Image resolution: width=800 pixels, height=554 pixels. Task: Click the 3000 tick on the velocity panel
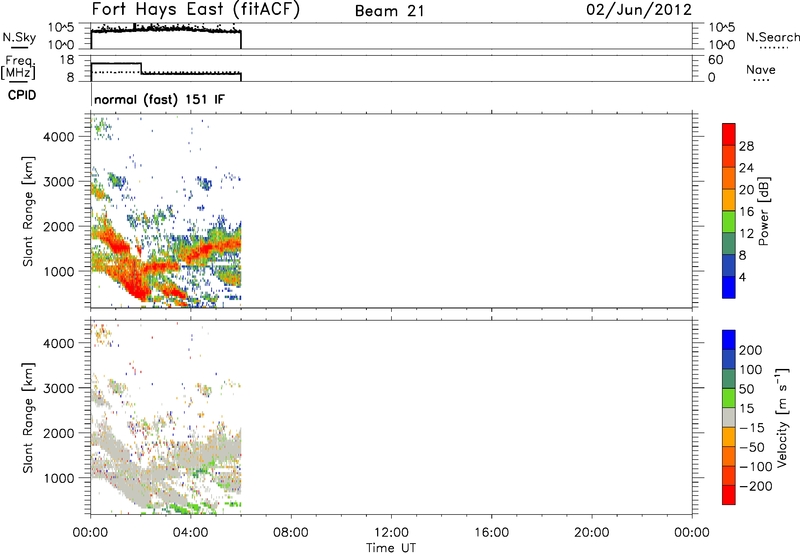coord(59,388)
